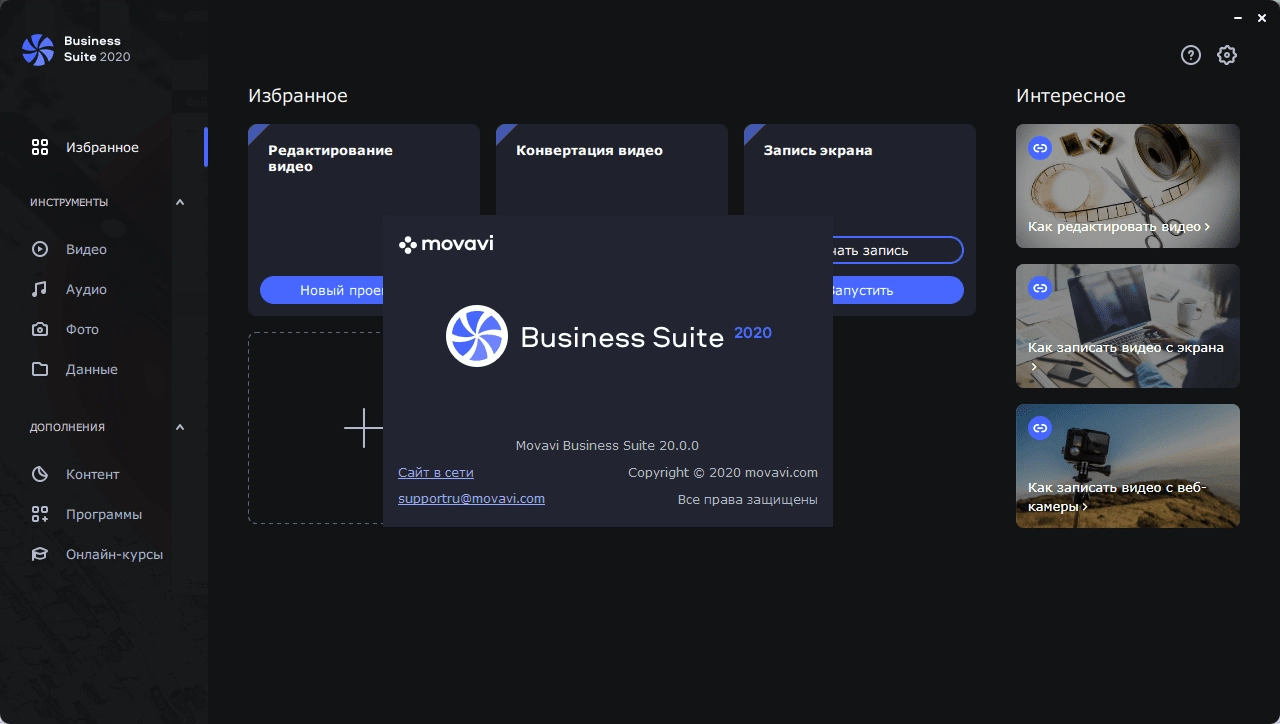Viewport: 1280px width, 724px height.
Task: Click the Запустить button
Action: point(897,290)
